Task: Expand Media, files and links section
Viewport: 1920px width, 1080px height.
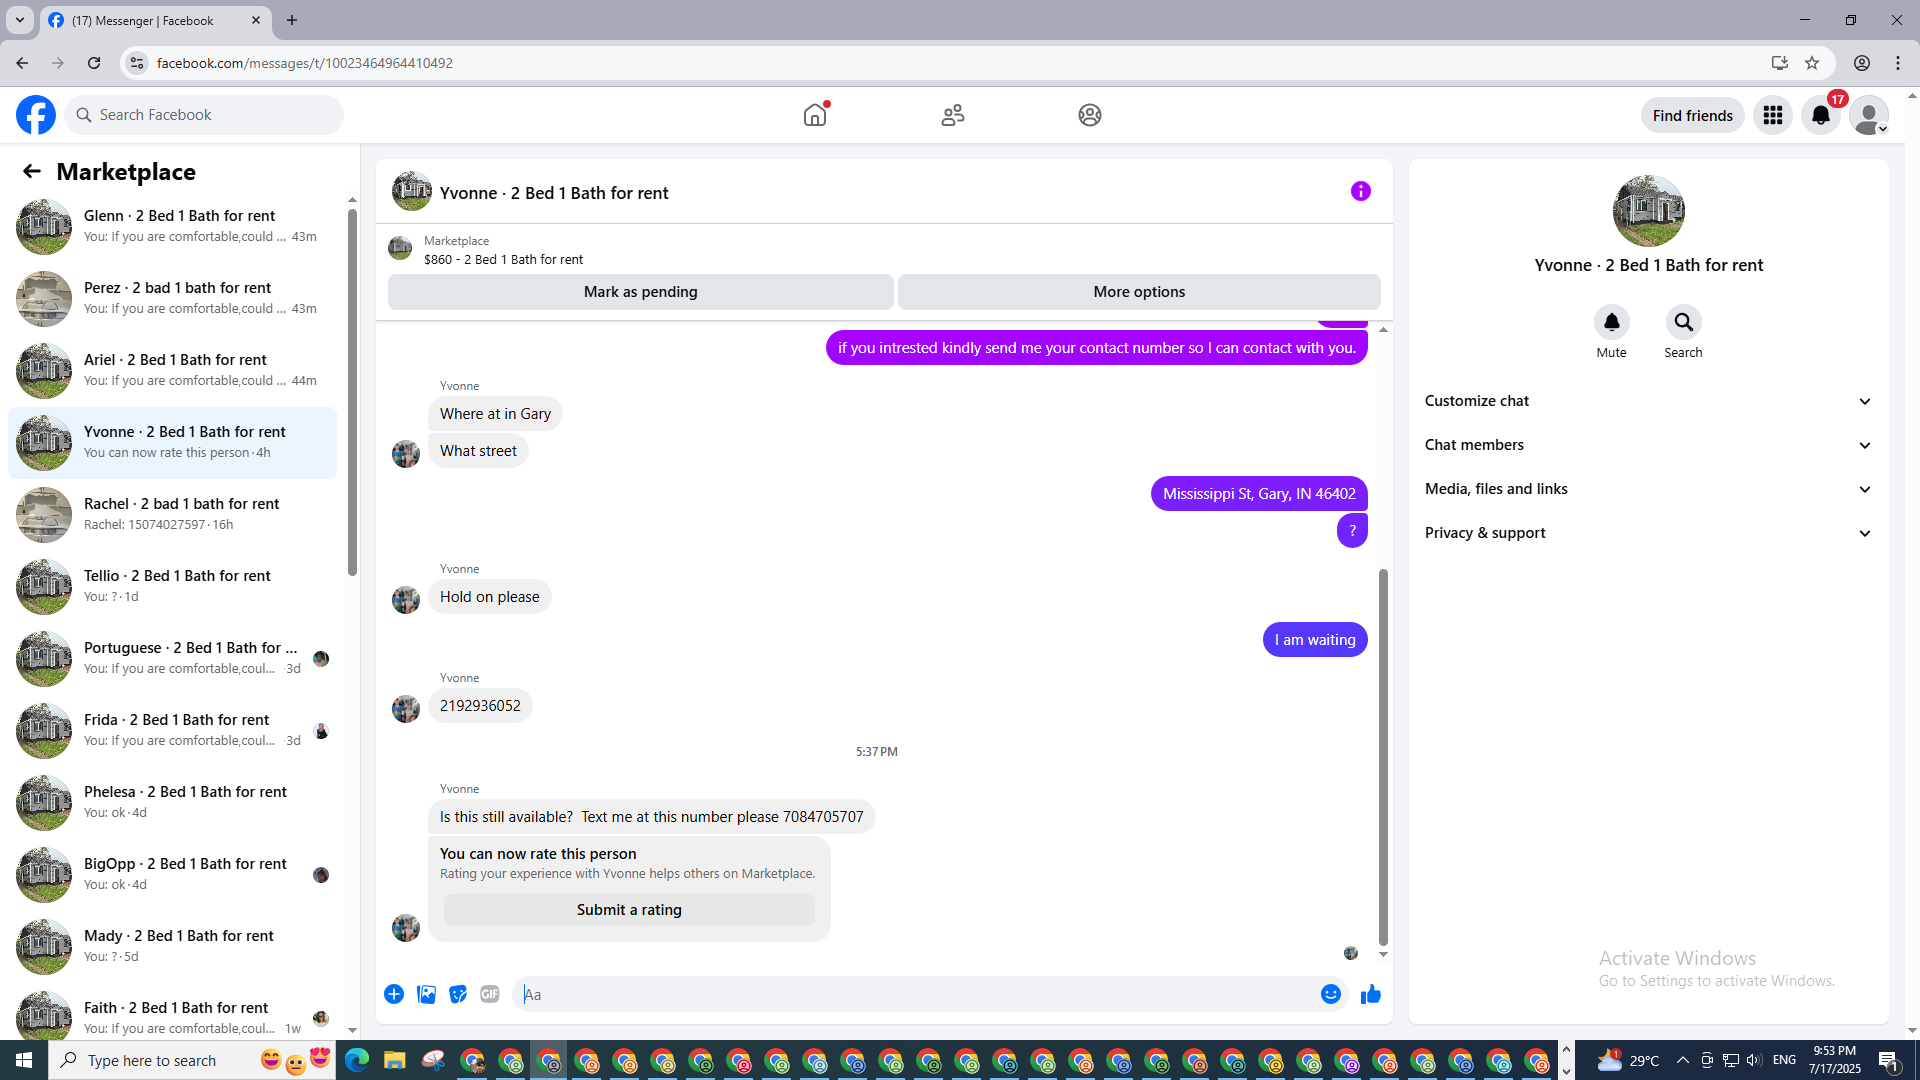Action: tap(1648, 489)
